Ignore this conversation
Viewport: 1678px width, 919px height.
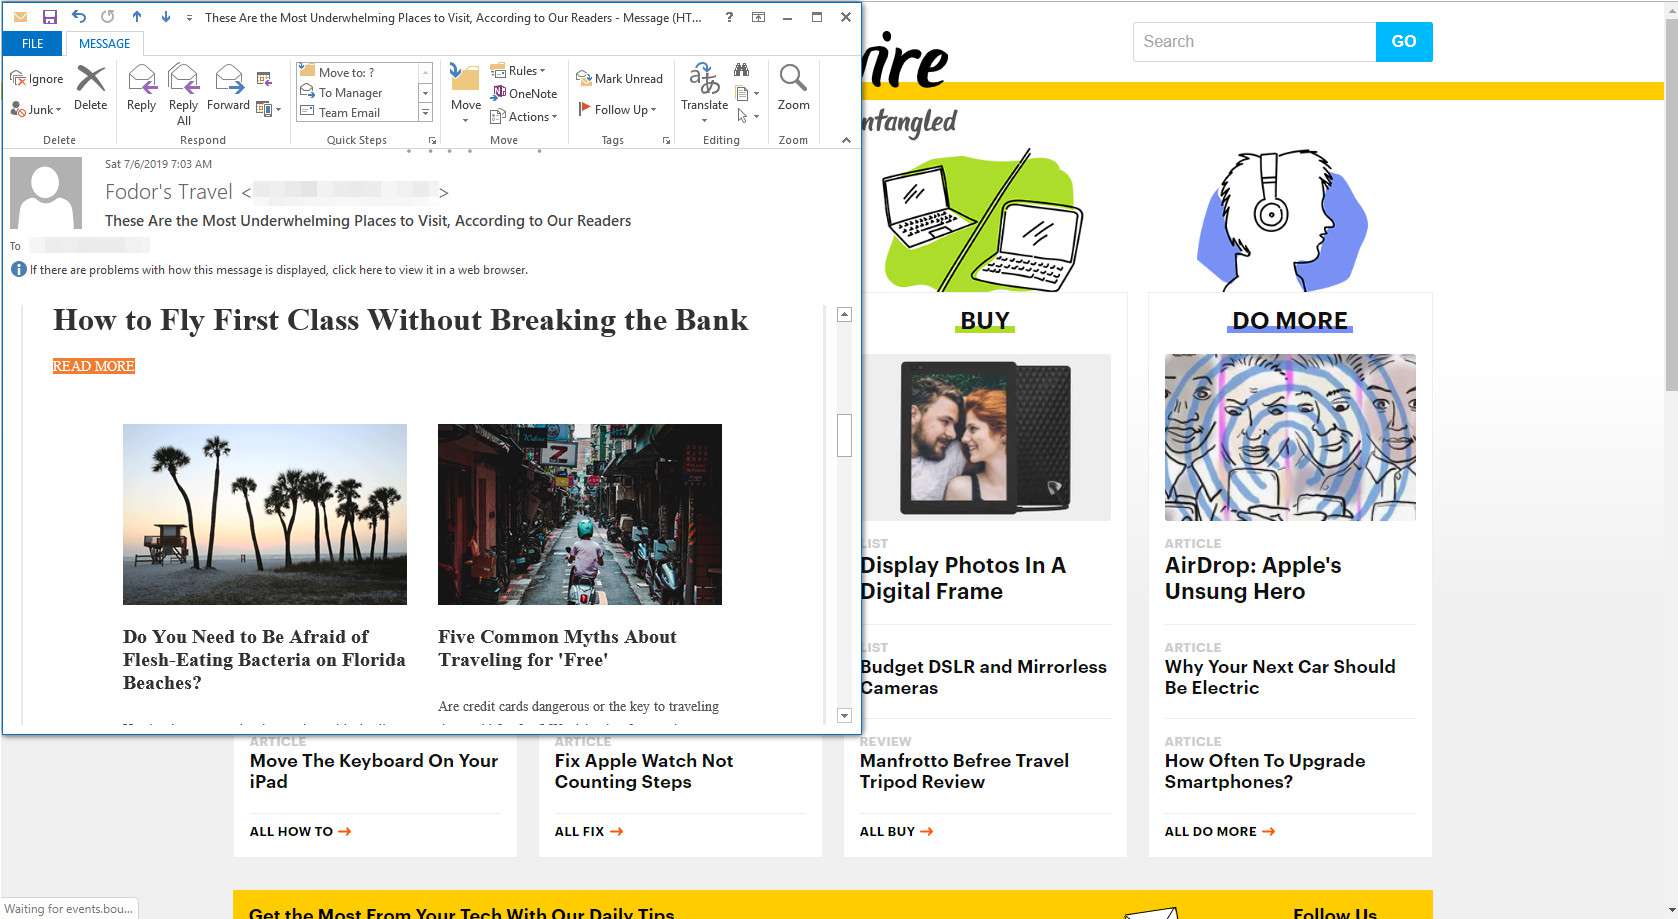[37, 79]
